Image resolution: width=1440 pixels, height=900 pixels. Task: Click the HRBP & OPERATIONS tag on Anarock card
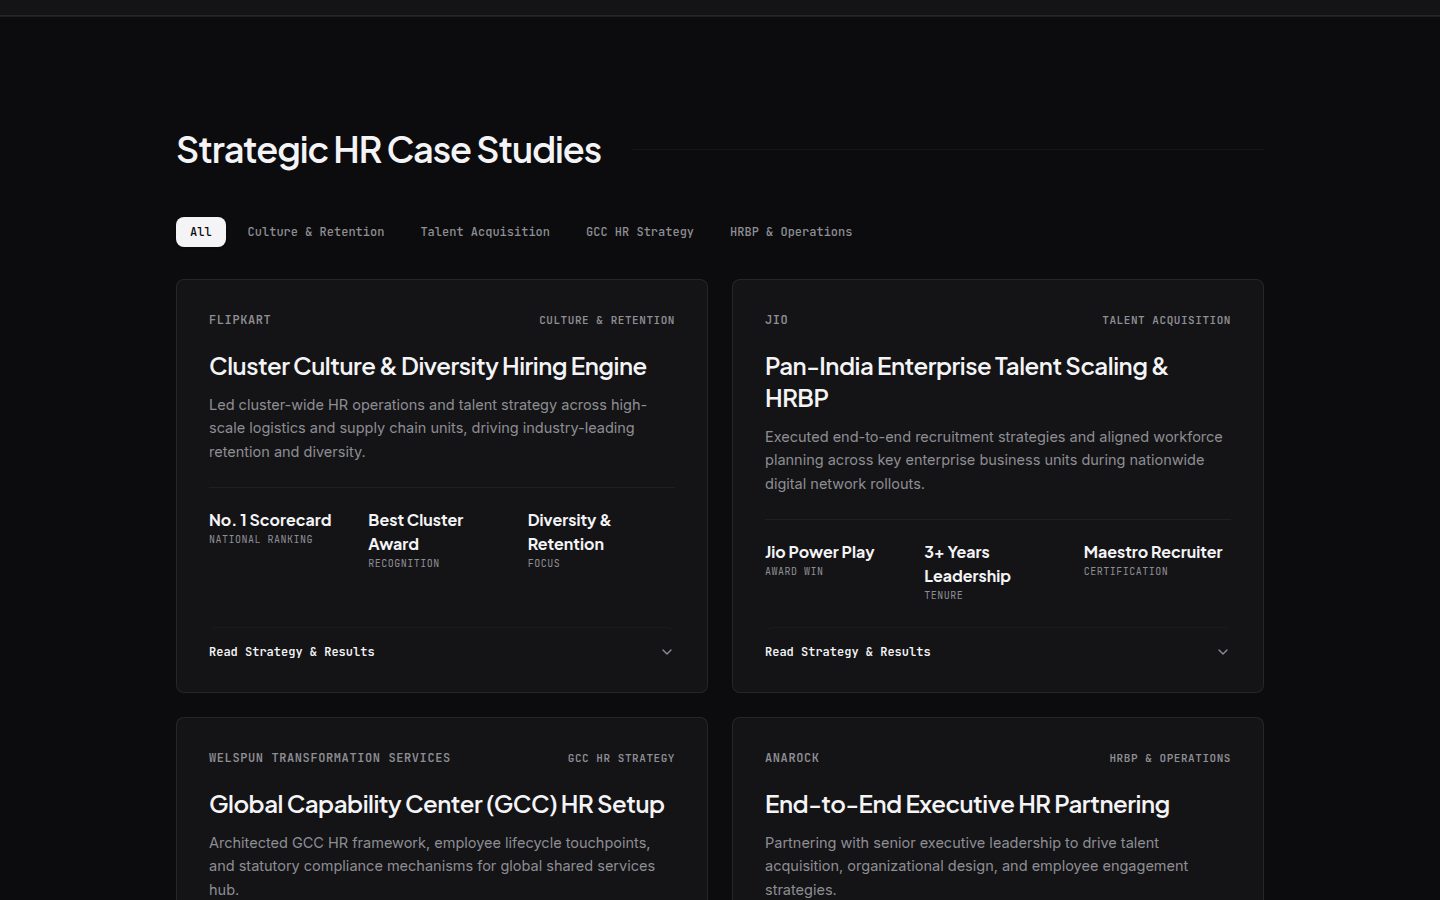click(x=1170, y=759)
